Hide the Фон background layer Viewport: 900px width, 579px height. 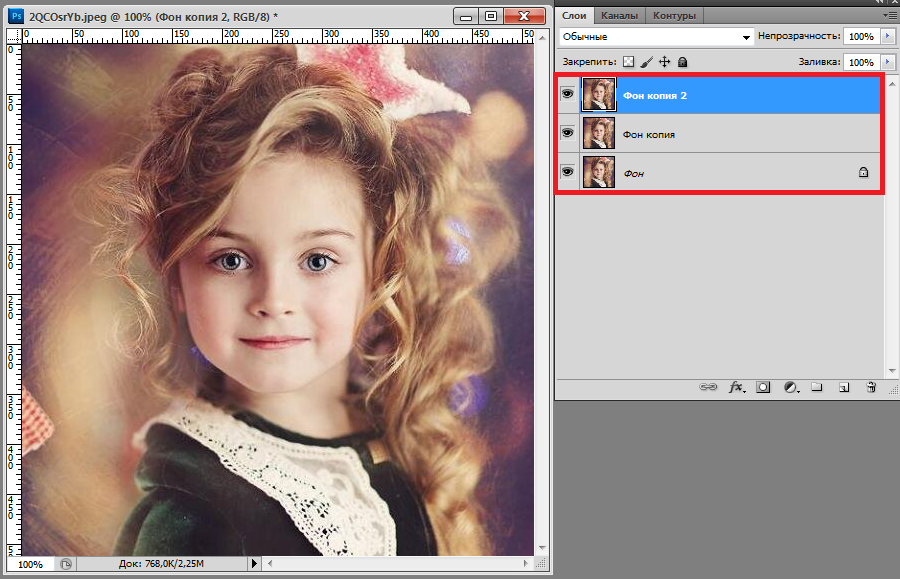pos(568,172)
